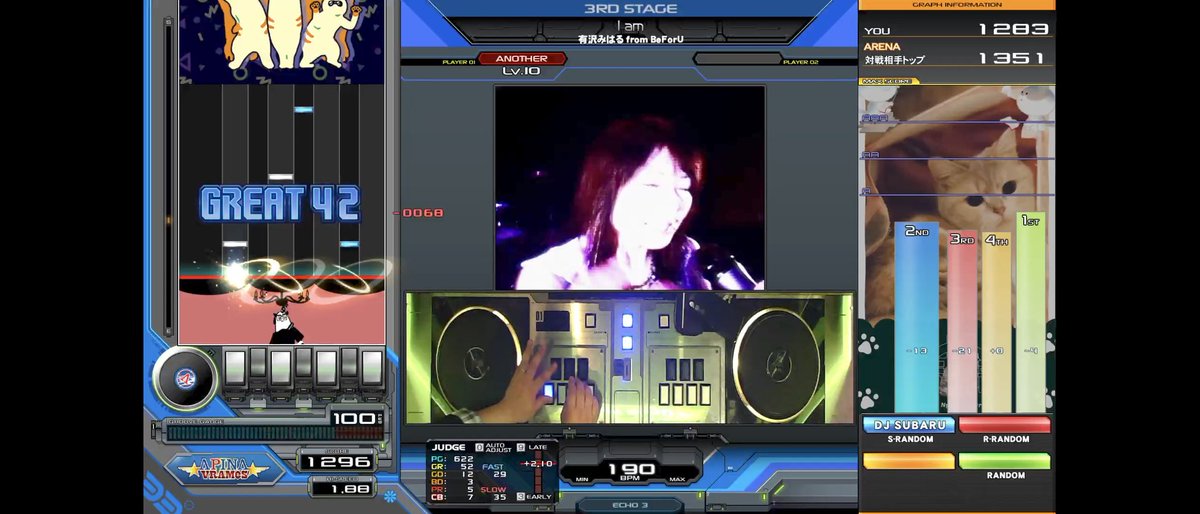Click the 'GREAT 42' judgment combo text

(x=279, y=204)
